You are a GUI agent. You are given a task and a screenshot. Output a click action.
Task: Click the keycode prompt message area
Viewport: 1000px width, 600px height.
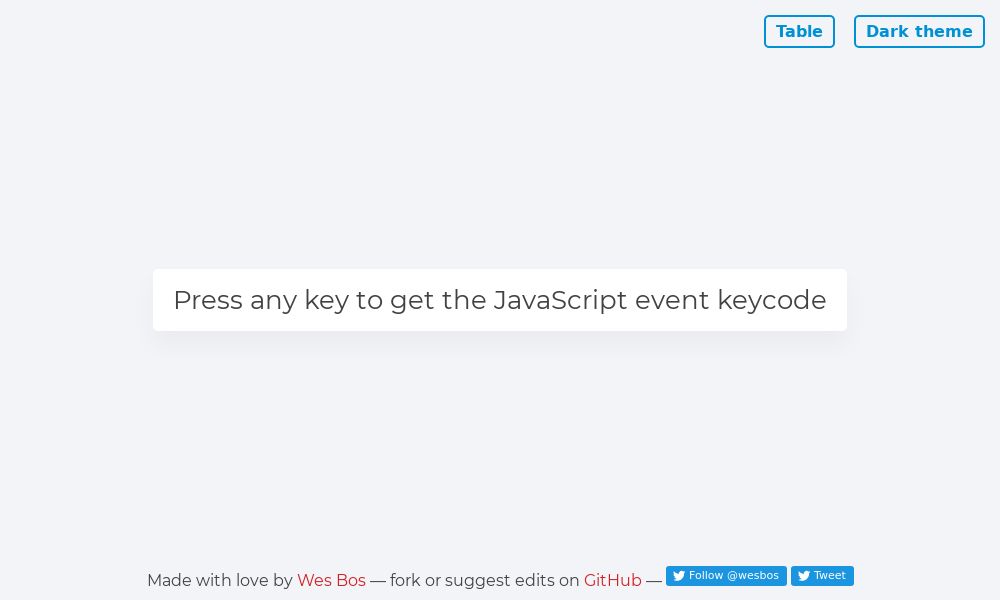500,300
